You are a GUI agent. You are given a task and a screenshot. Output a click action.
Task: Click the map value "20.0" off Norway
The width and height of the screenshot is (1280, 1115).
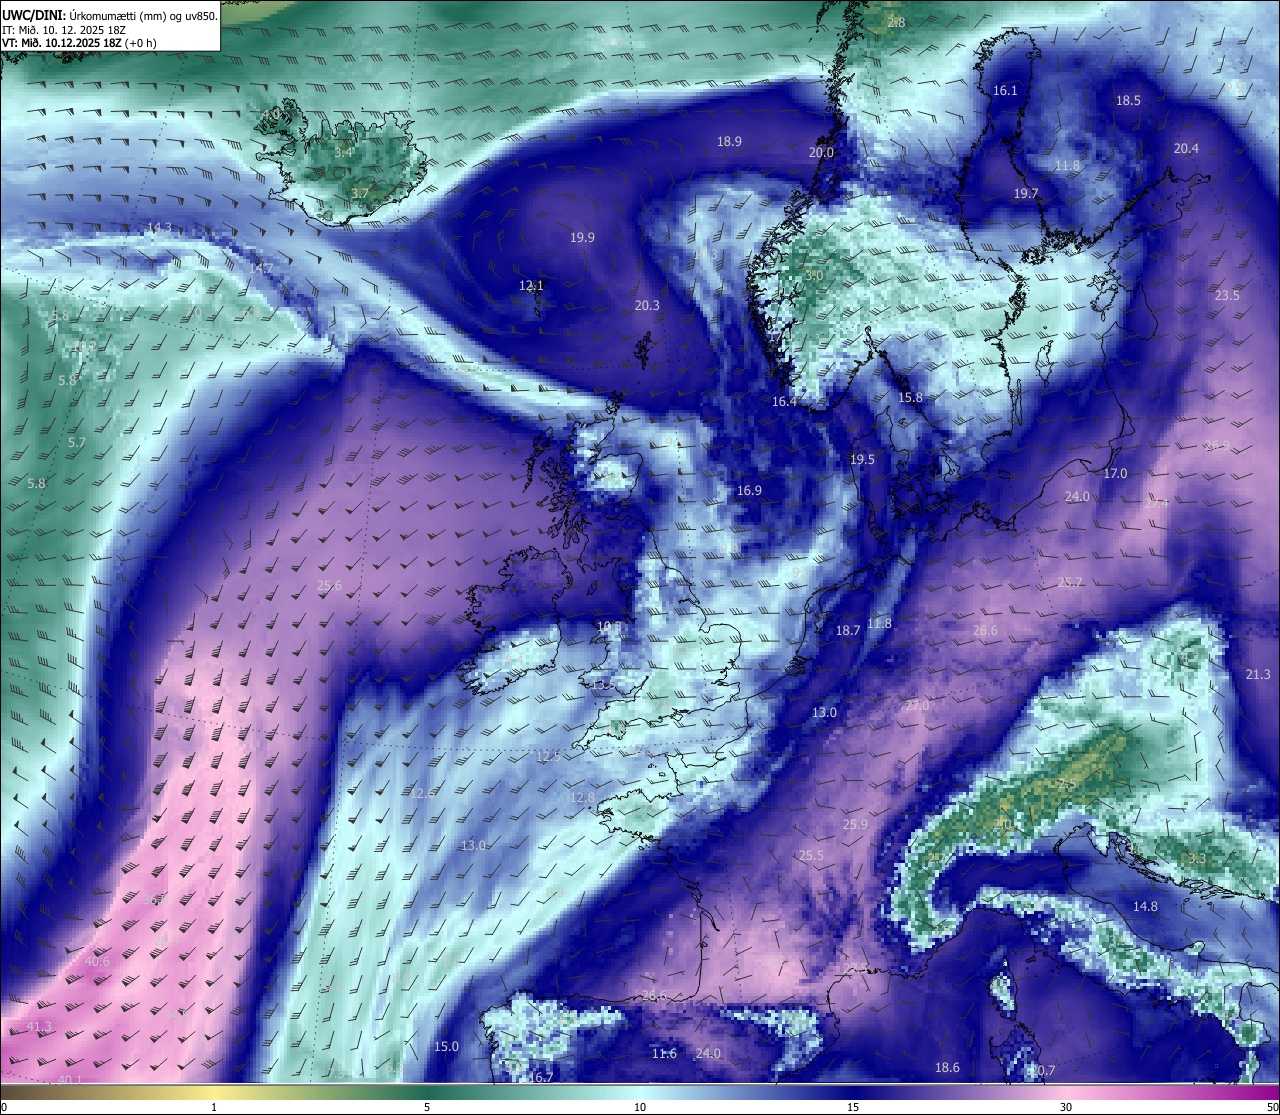(x=821, y=153)
